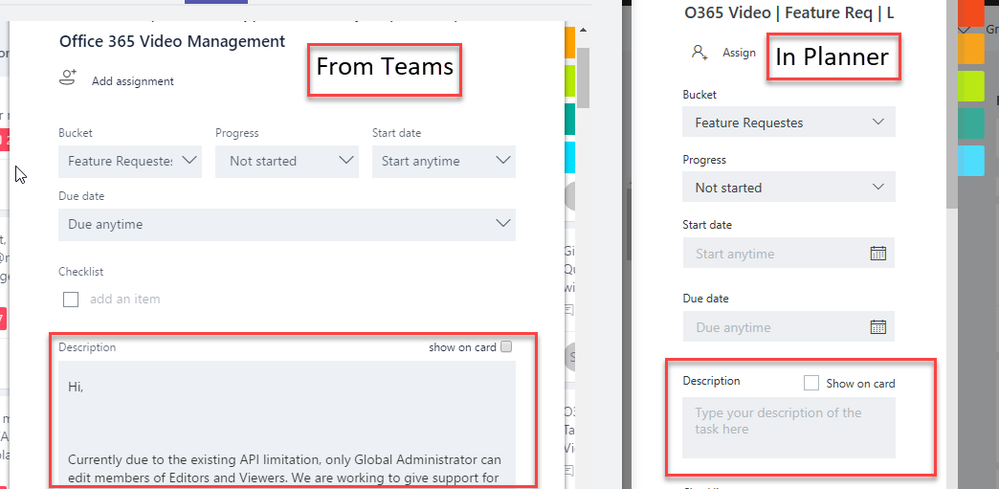Select the orange label color in Teams task
This screenshot has height=489, width=999.
click(570, 43)
